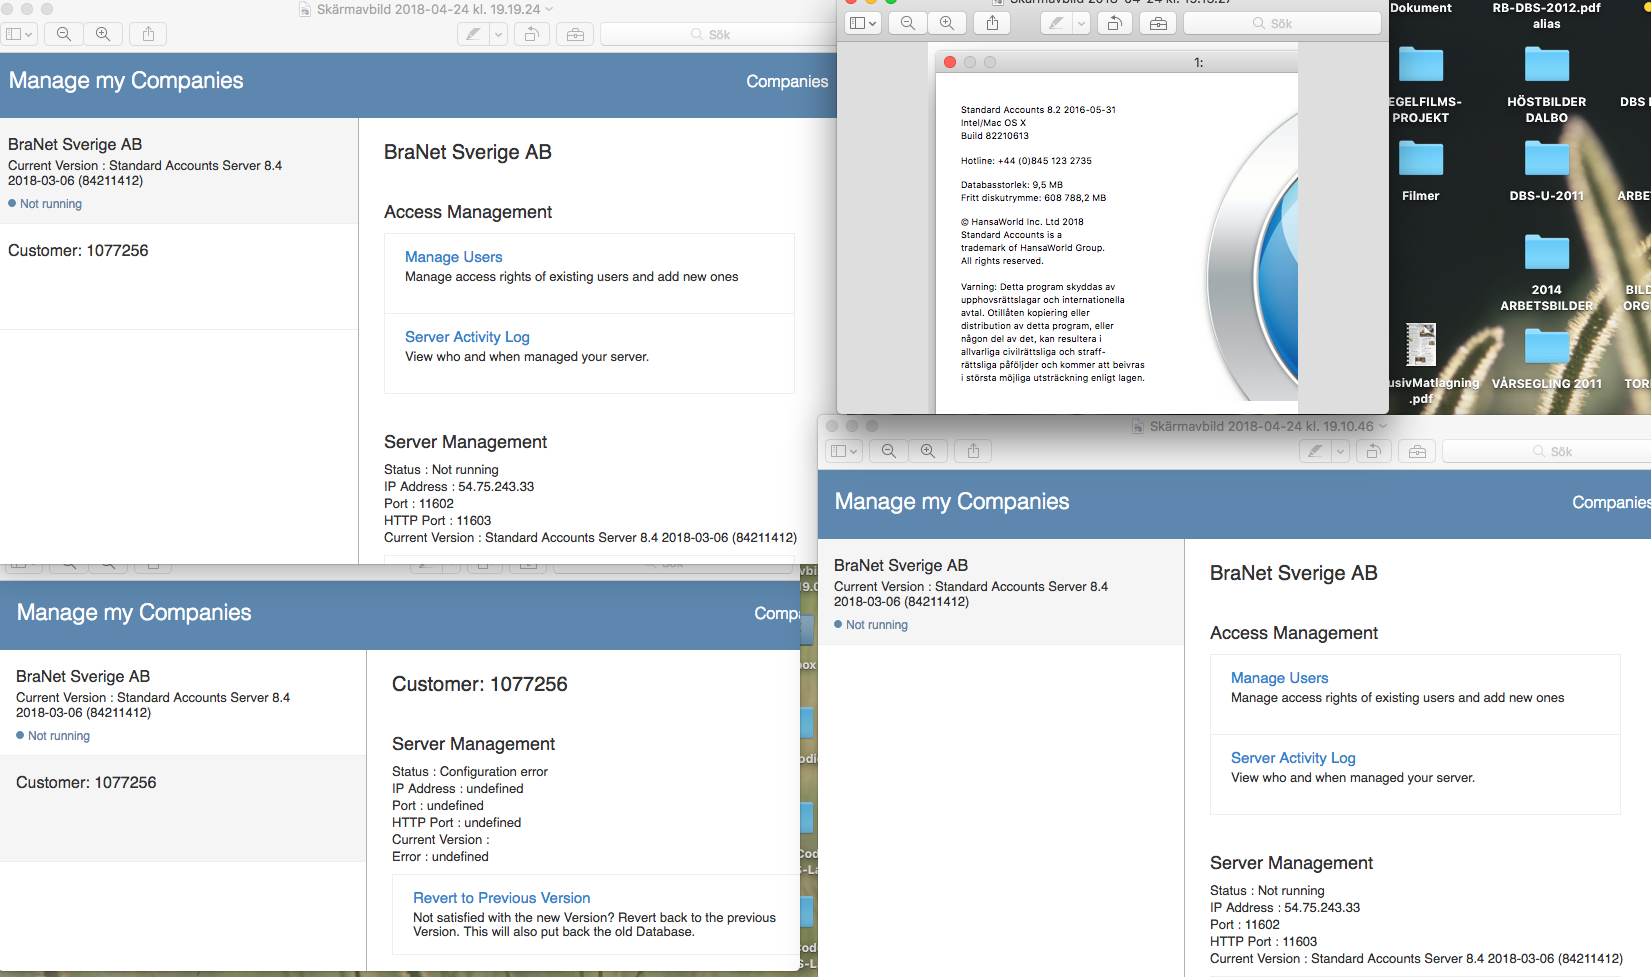Viewport: 1651px width, 977px height.
Task: Toggle markup pen in 19.10.46 Preview window
Action: point(1315,451)
